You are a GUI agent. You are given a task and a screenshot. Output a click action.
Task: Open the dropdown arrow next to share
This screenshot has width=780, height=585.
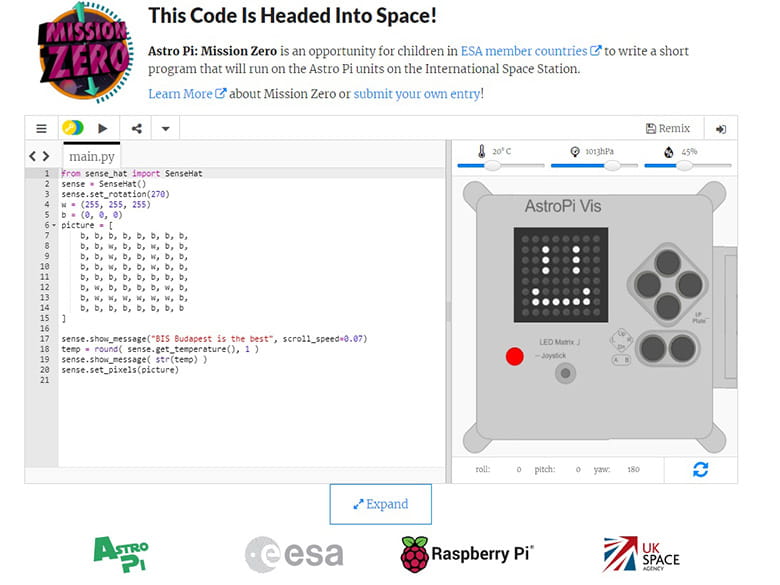(166, 129)
